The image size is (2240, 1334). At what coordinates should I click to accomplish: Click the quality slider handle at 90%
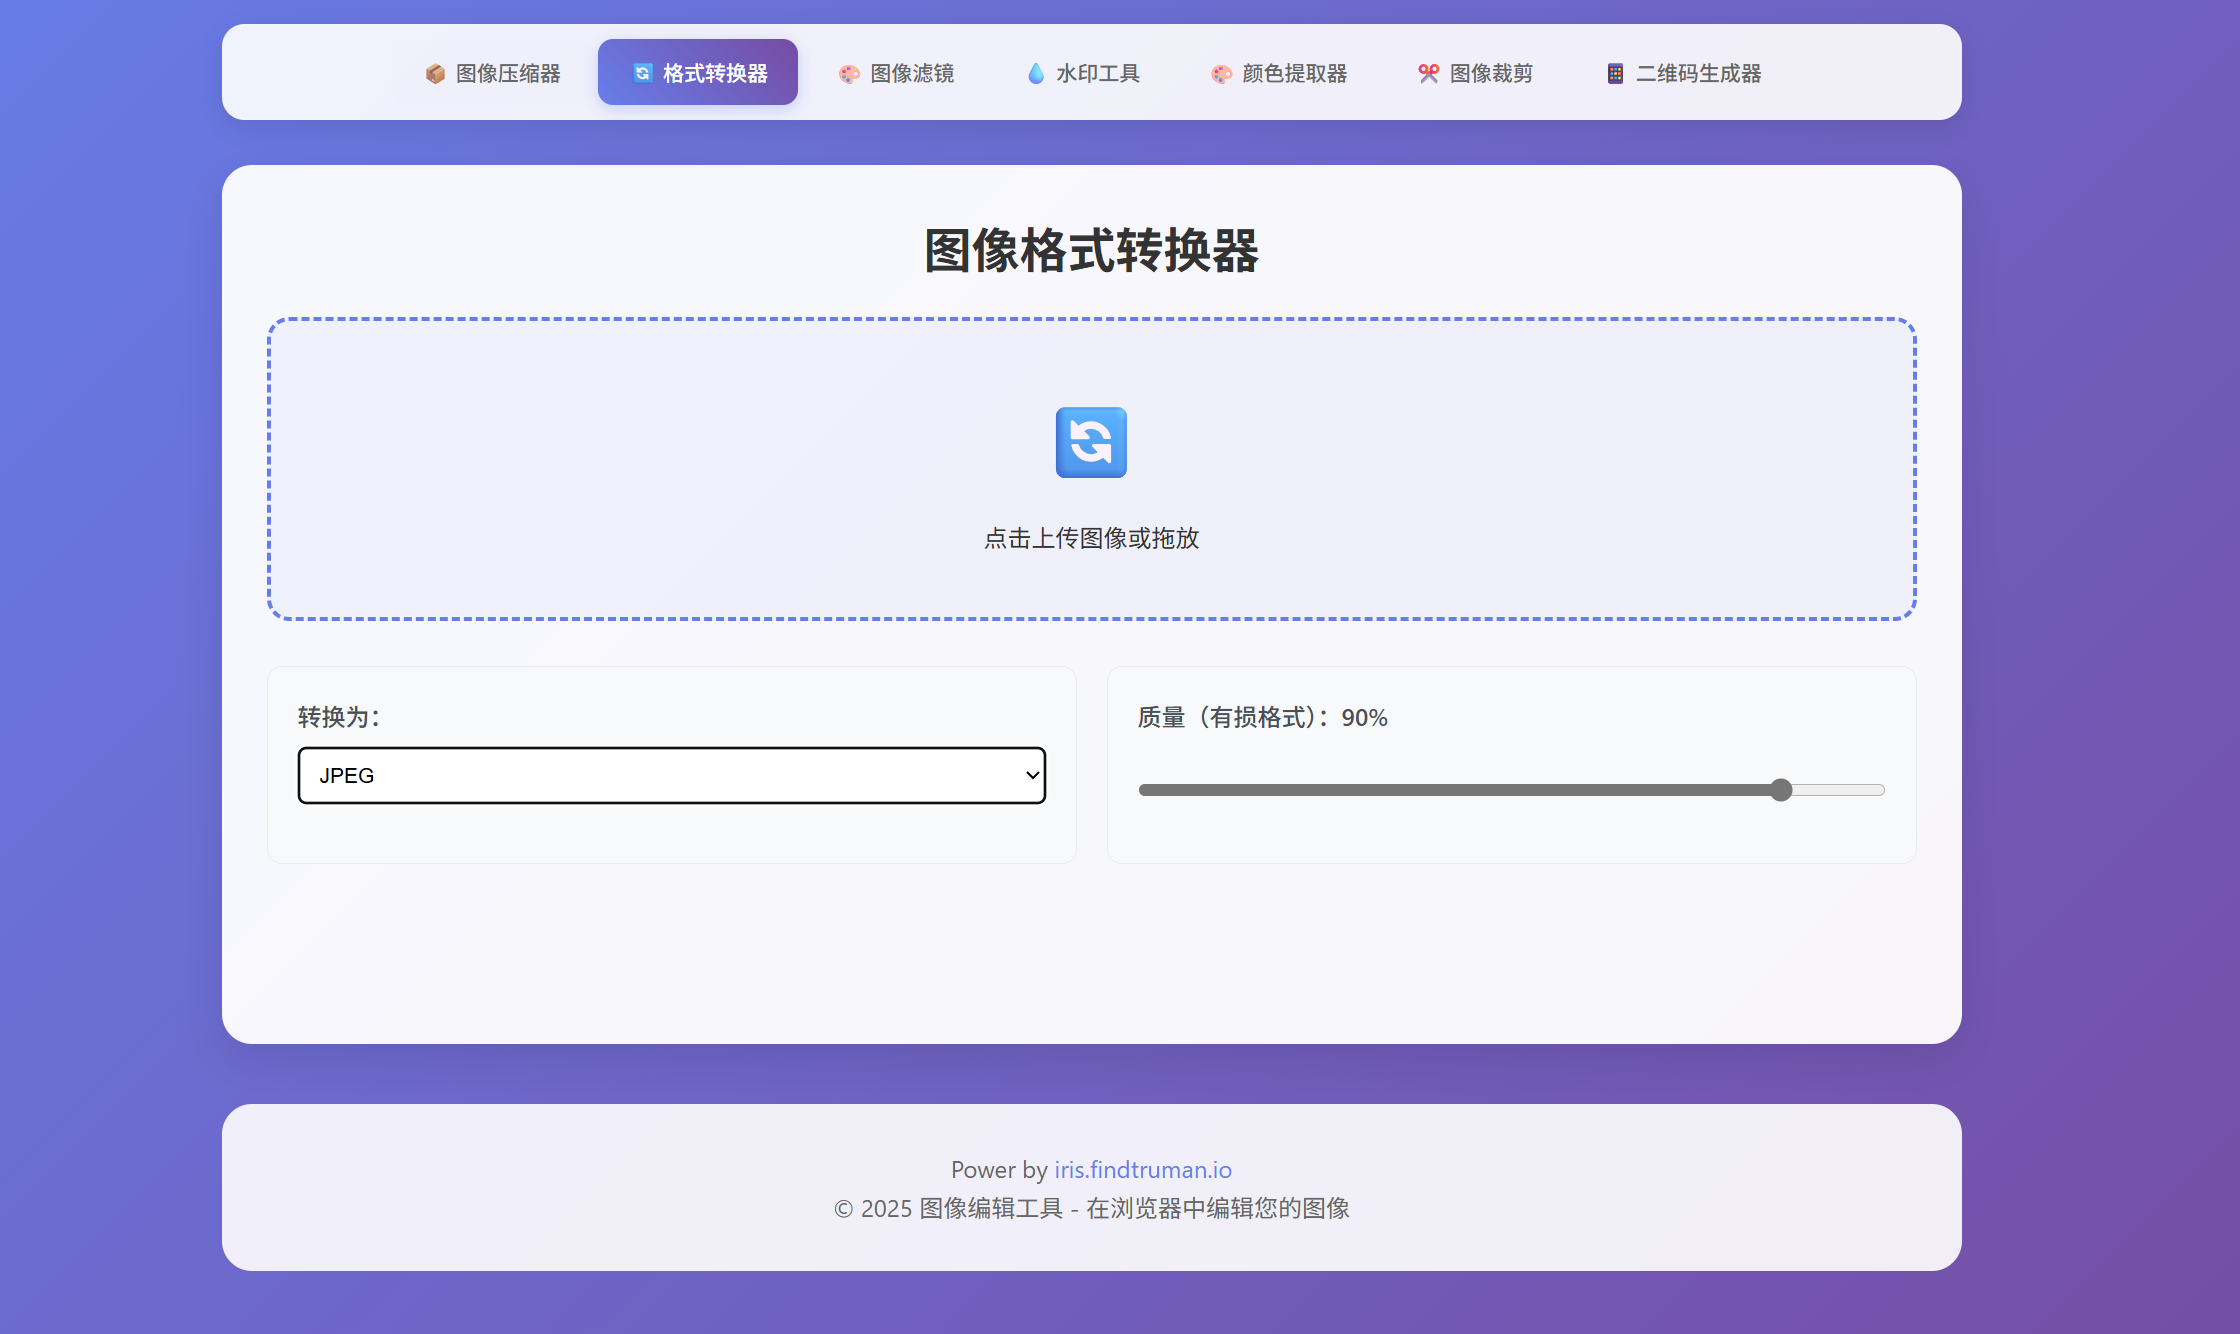coord(1780,790)
